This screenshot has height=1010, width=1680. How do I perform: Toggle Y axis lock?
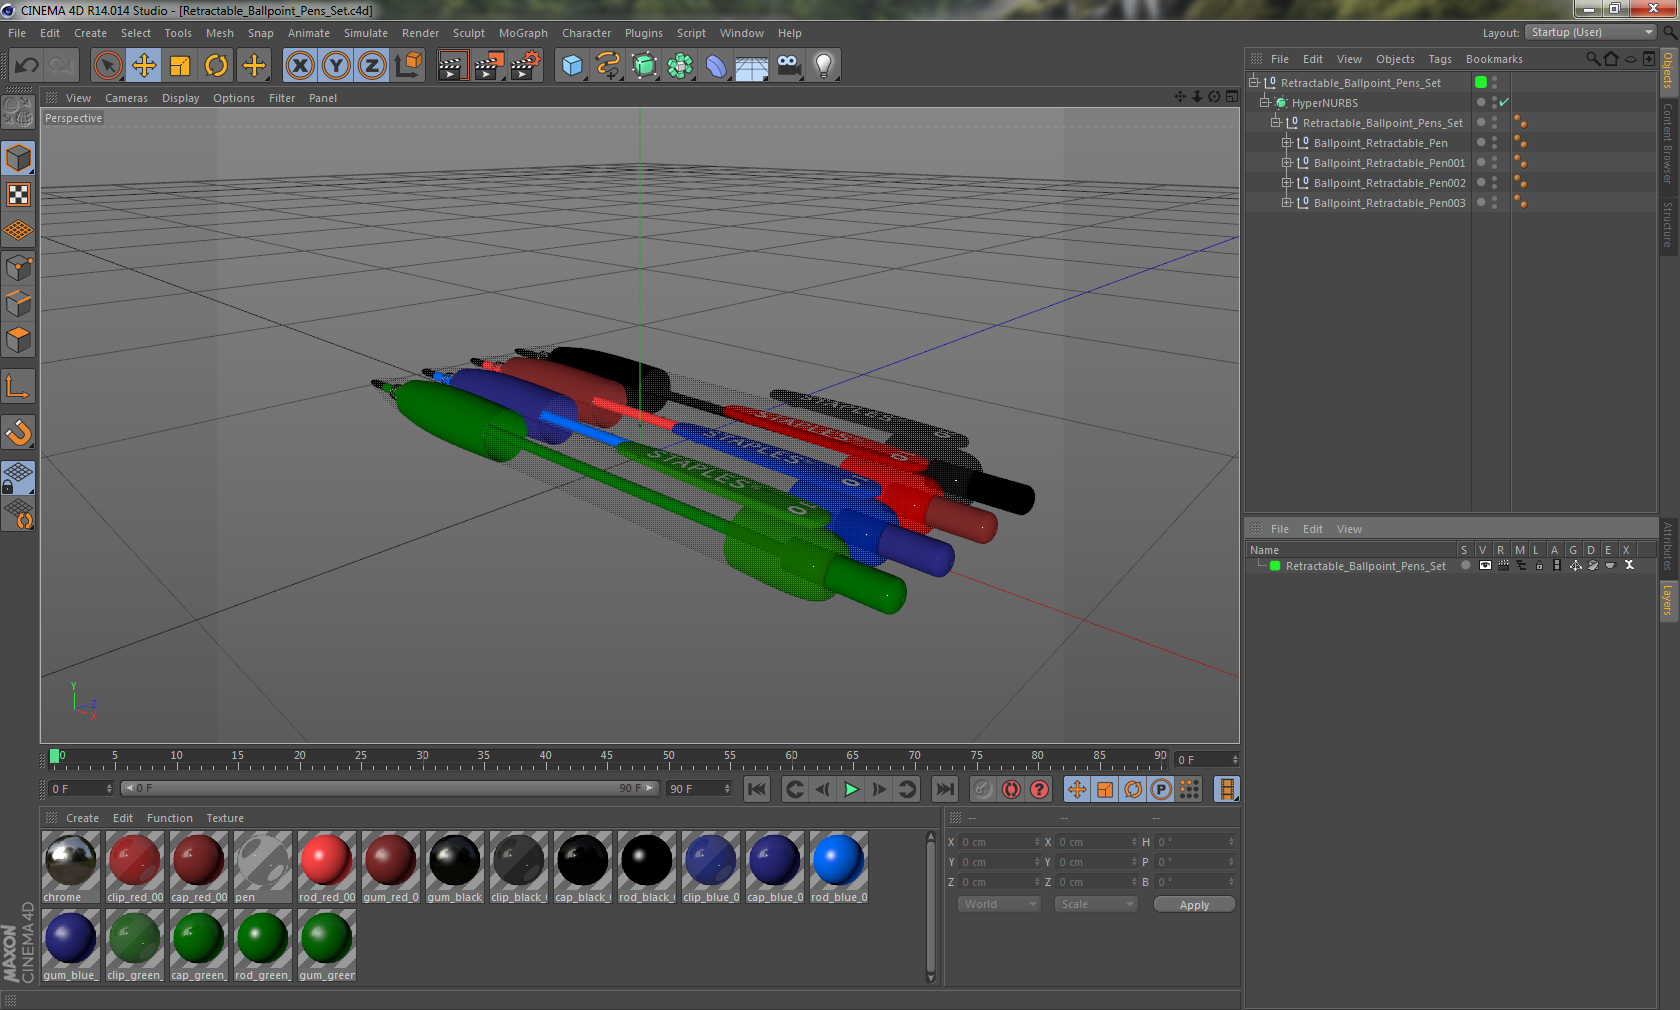336,66
